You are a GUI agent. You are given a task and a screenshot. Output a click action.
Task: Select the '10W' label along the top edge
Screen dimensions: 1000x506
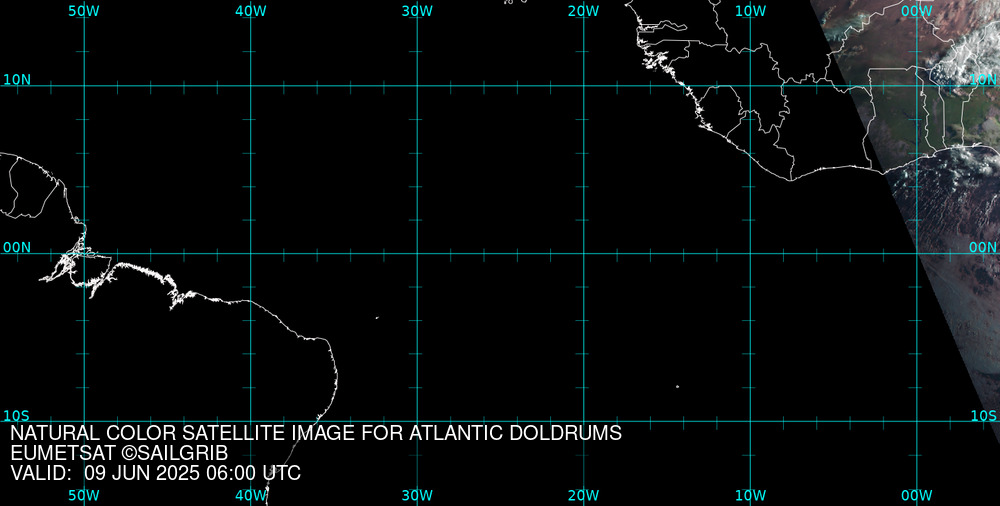751,11
